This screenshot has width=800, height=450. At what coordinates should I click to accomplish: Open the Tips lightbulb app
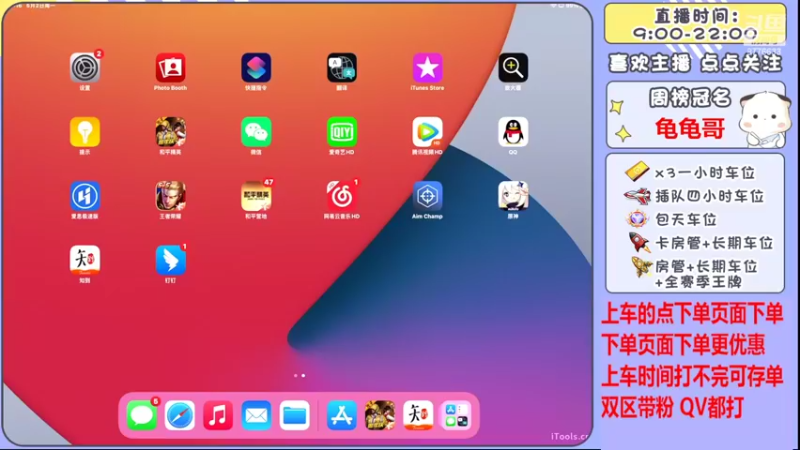(85, 132)
